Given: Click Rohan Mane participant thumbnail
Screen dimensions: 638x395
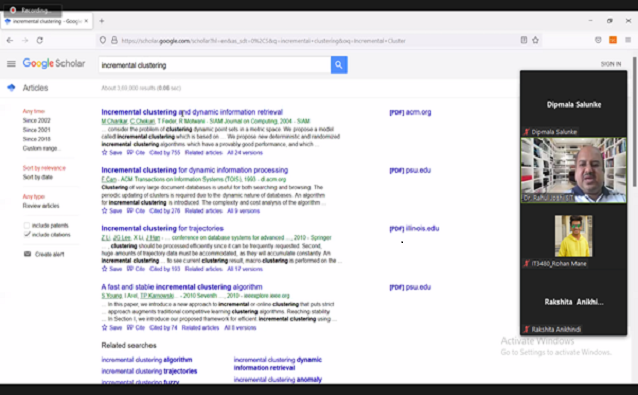Looking at the screenshot, I should (573, 236).
